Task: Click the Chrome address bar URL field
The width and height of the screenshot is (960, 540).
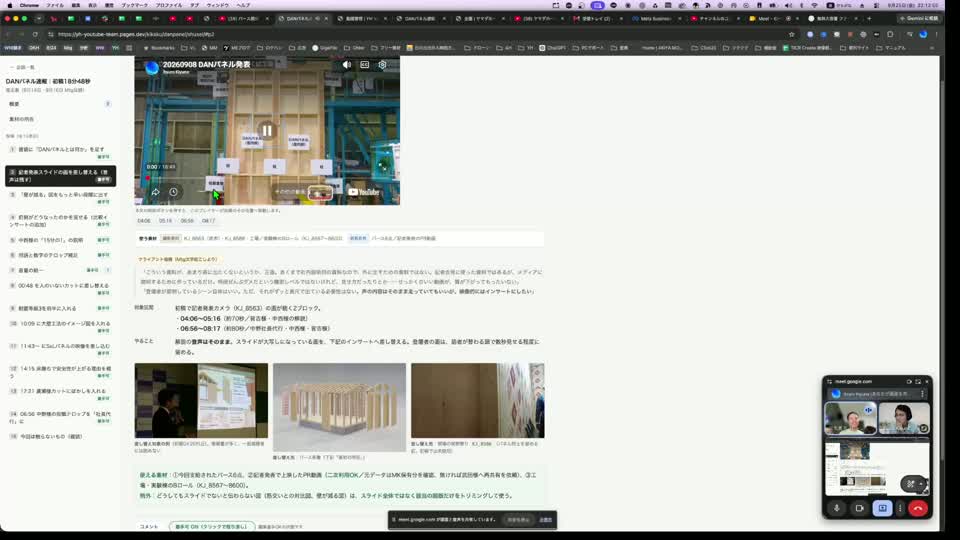Action: pos(416,34)
